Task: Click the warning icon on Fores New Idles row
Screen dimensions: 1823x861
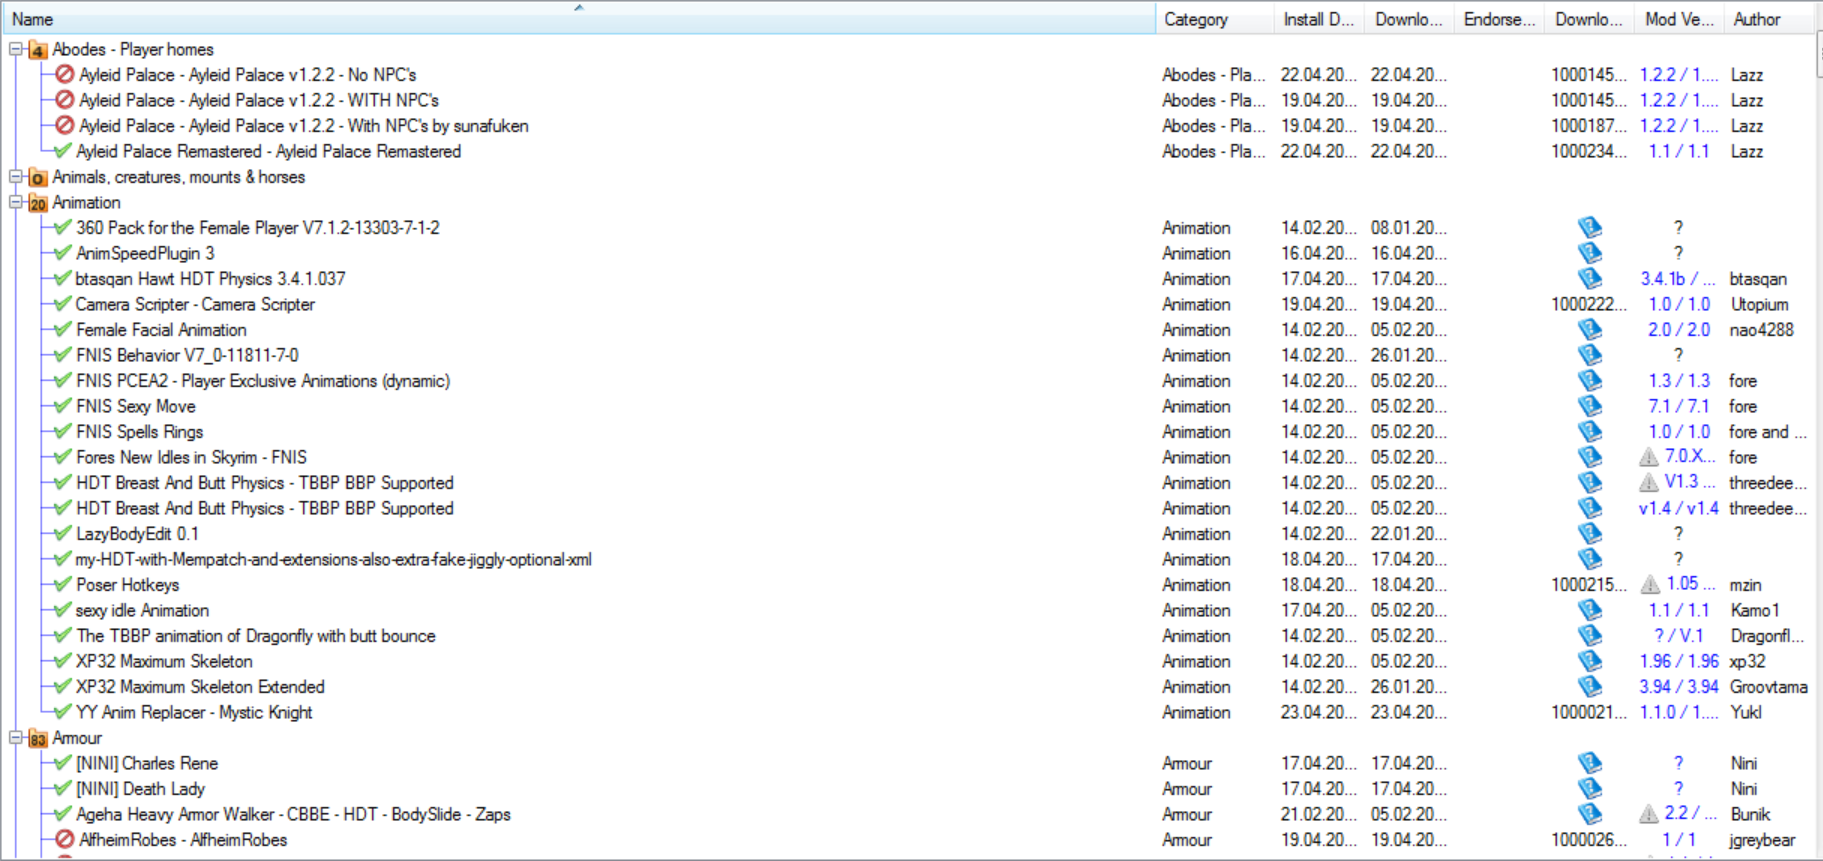Action: point(1649,457)
